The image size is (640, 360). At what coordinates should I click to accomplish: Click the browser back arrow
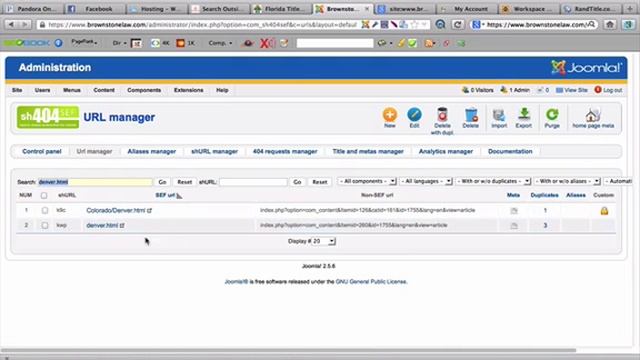(11, 24)
